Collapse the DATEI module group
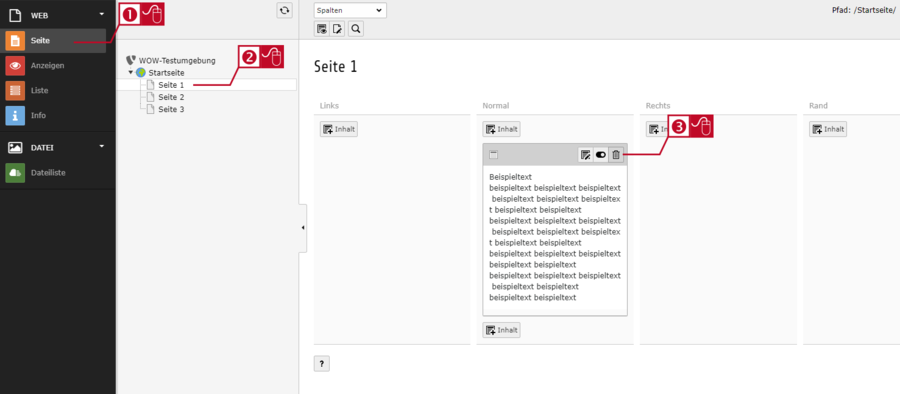Viewport: 900px width, 394px height. click(x=102, y=147)
